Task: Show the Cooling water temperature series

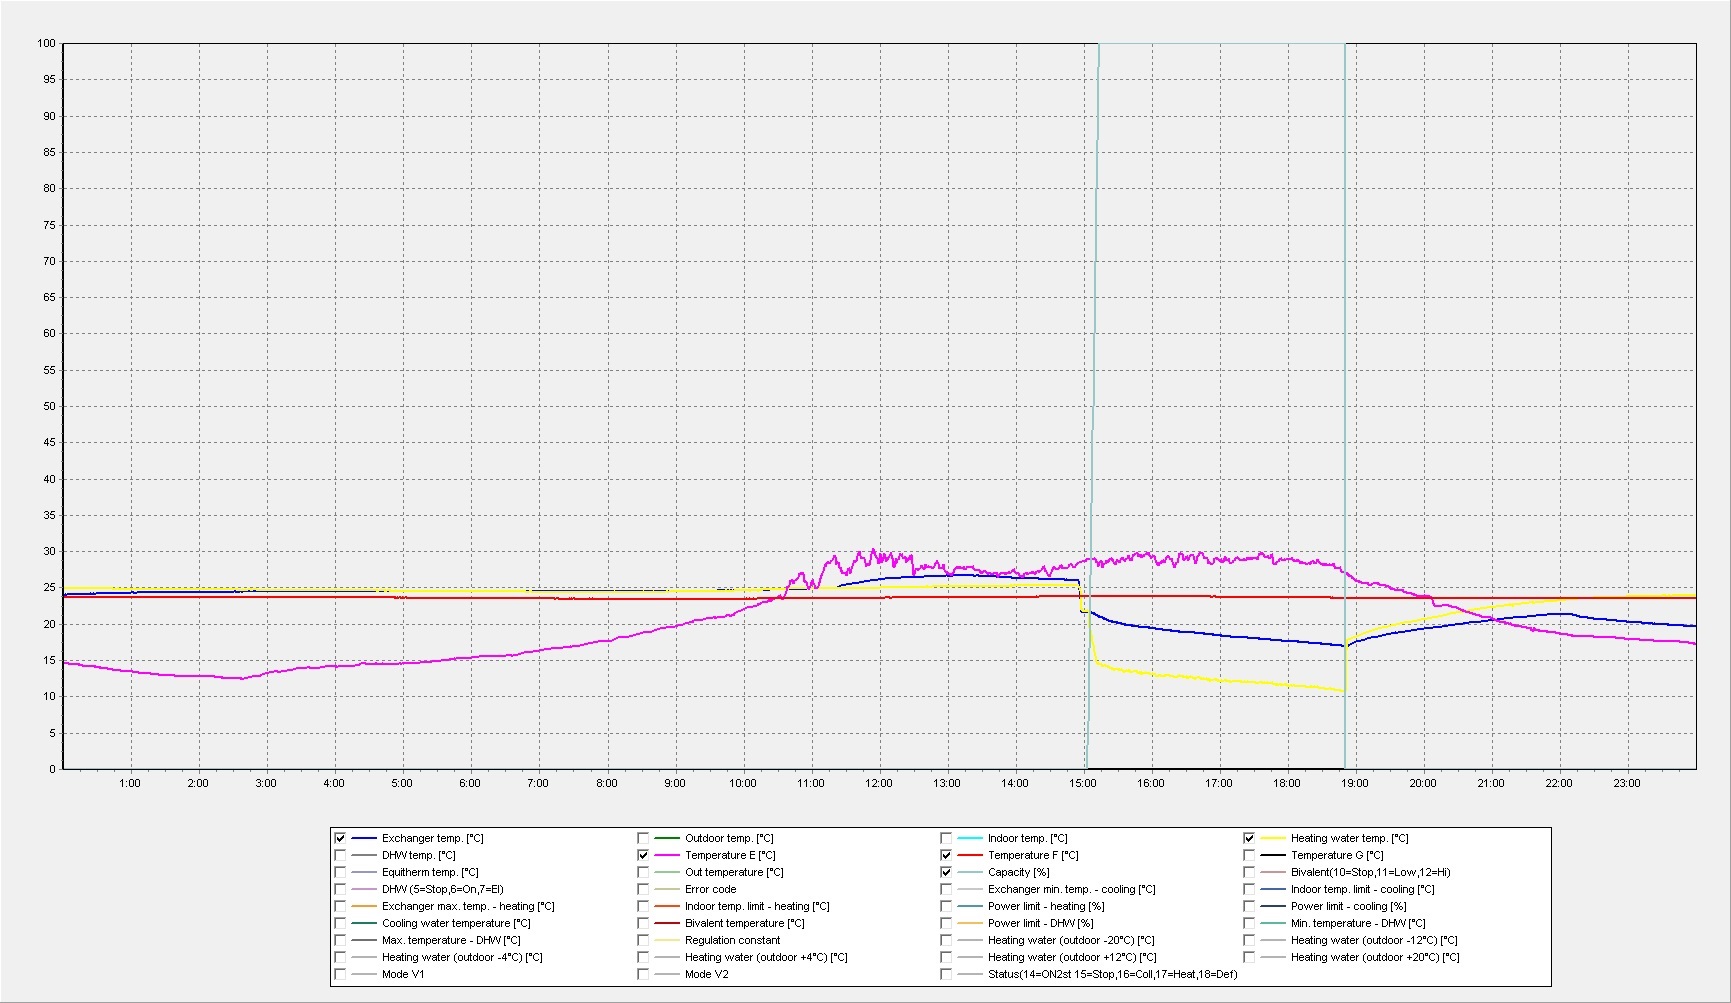Action: tap(340, 923)
